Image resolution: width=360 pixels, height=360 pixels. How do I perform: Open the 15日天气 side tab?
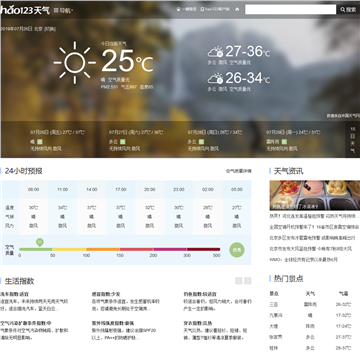coord(353,140)
